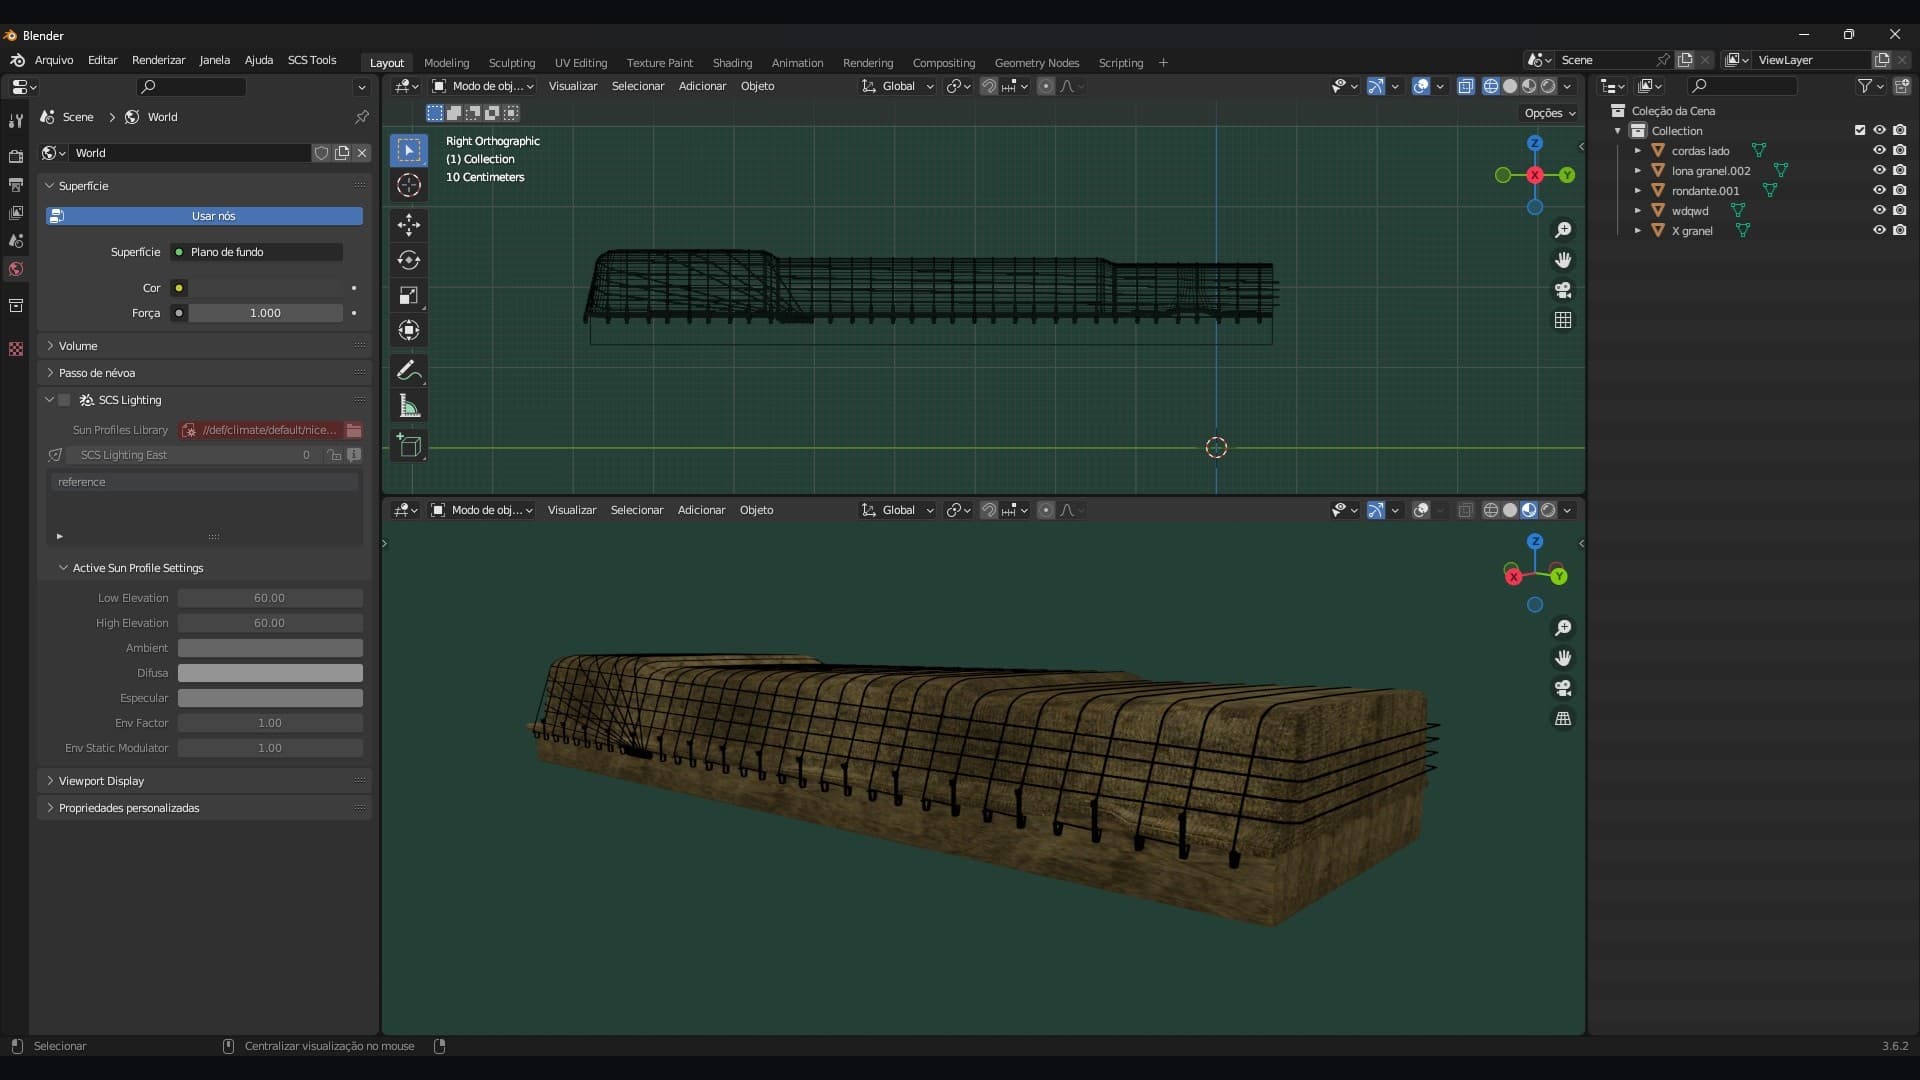Activate the Rotate tool
Image resolution: width=1920 pixels, height=1080 pixels.
click(408, 260)
